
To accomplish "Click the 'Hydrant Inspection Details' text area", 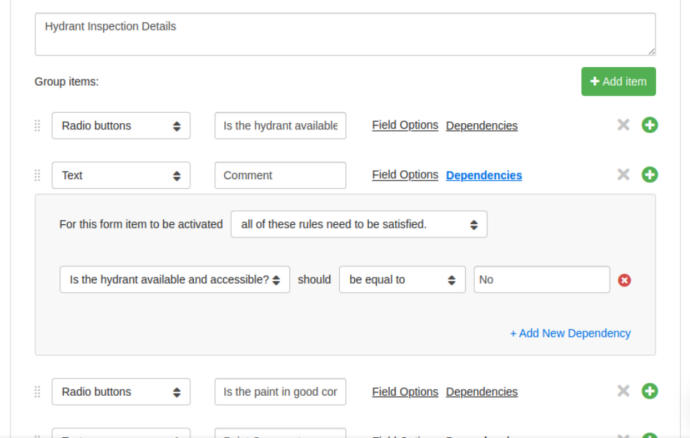I will click(x=345, y=34).
